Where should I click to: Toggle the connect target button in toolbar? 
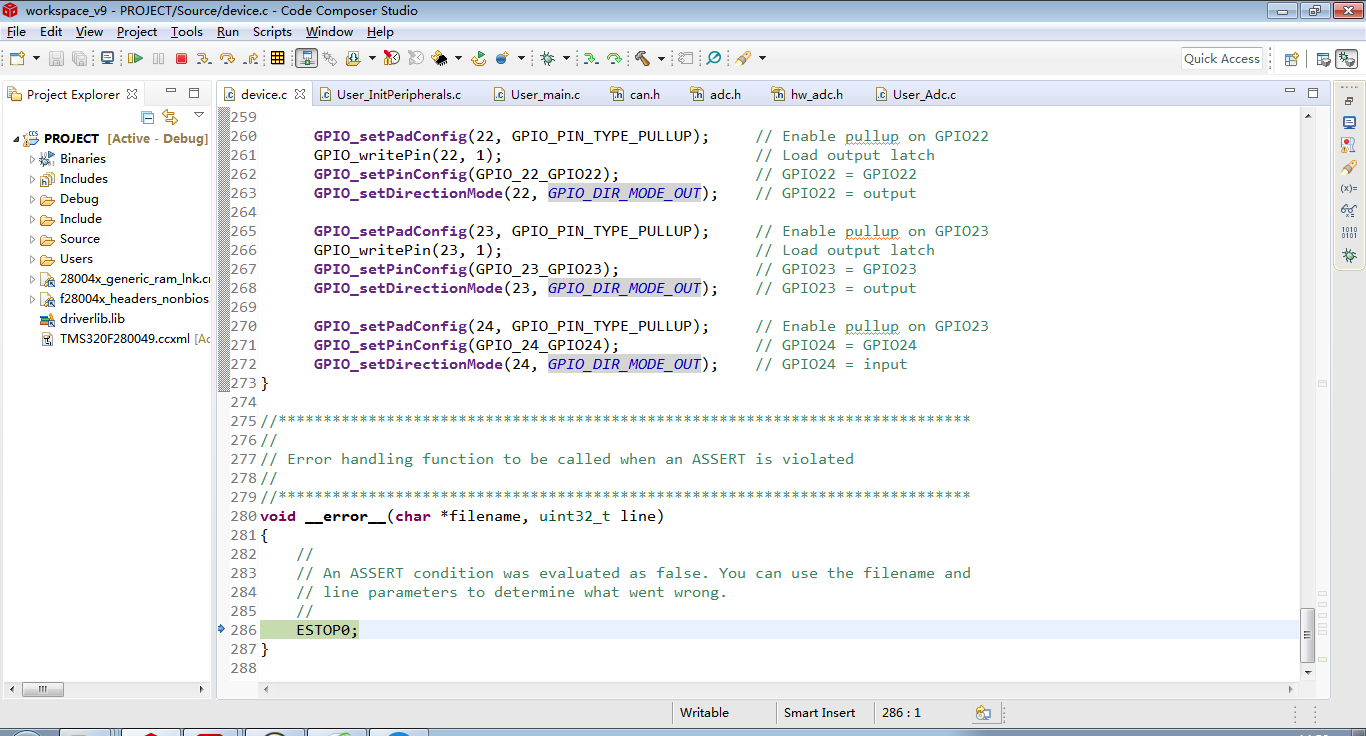(x=307, y=58)
